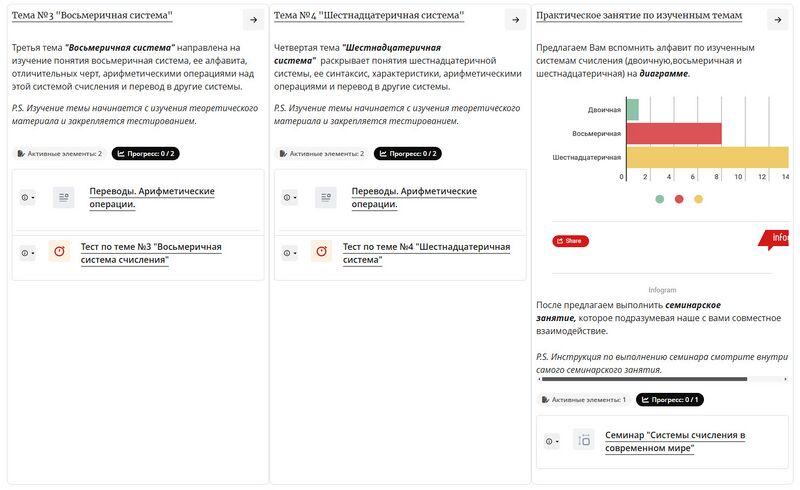Click arrow icon next to Тема №4 heading

click(x=516, y=20)
